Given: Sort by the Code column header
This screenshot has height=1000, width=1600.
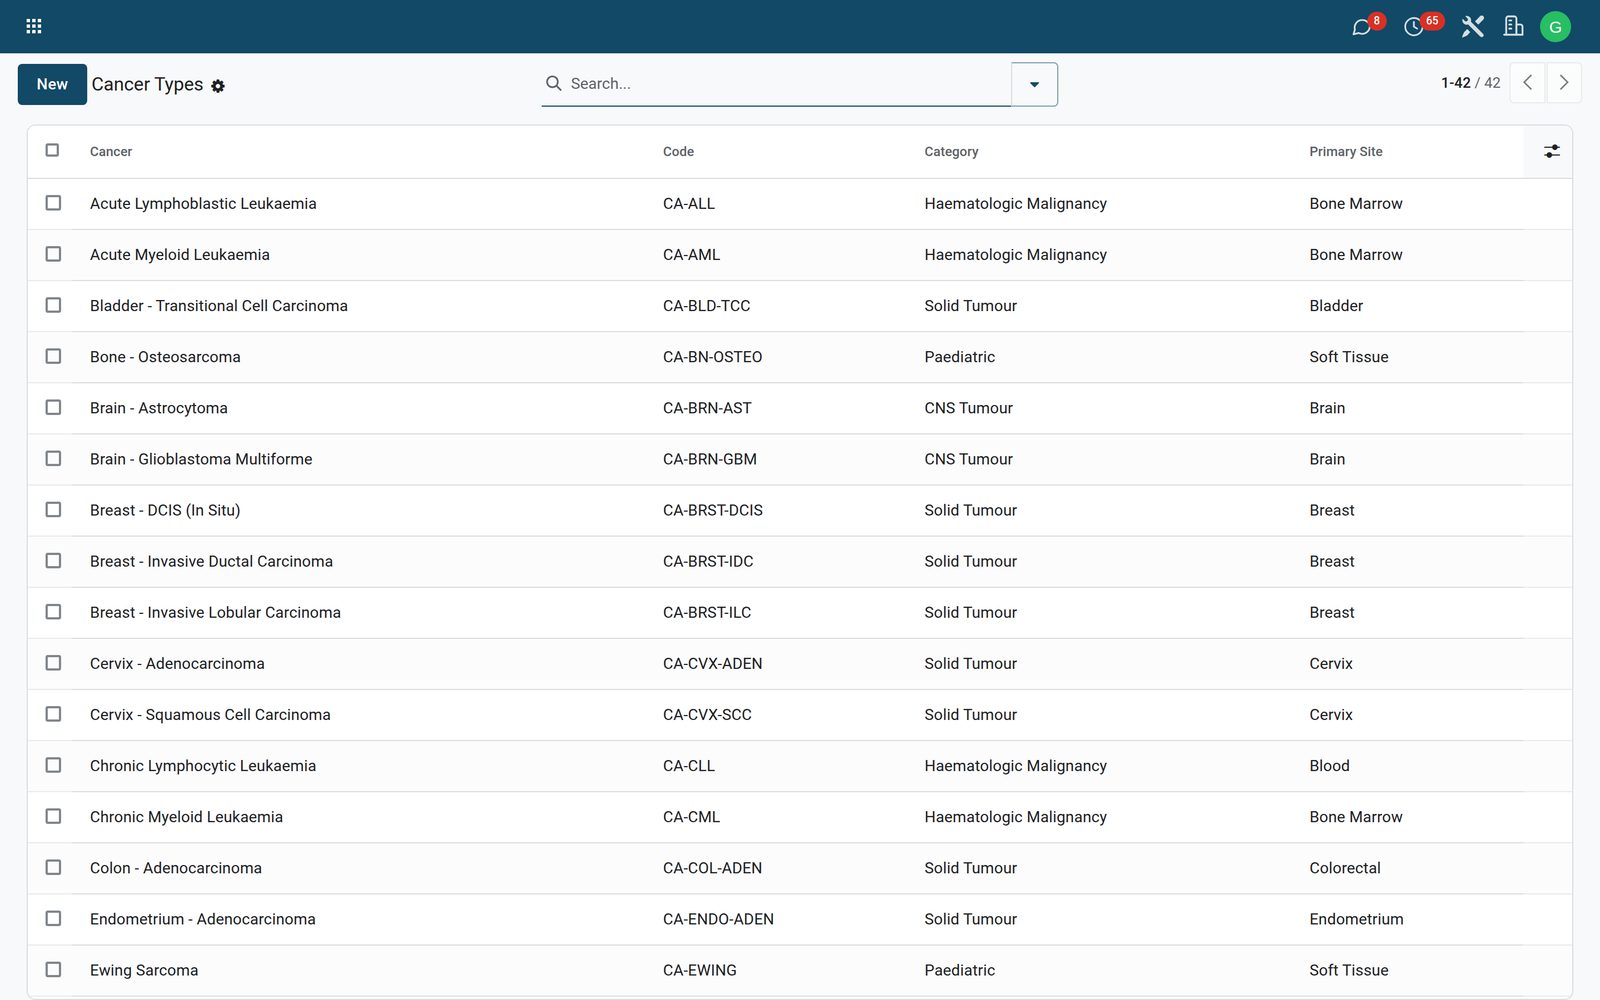Looking at the screenshot, I should (x=678, y=152).
